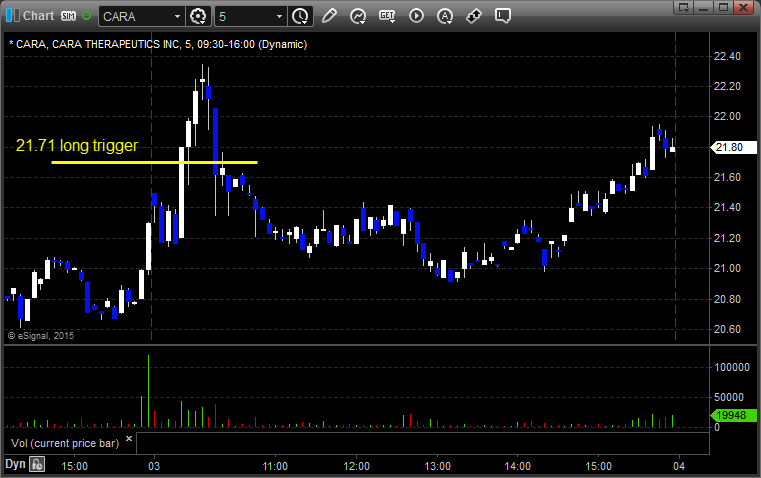Click the bar replay play icon
The height and width of the screenshot is (478, 761).
coord(416,16)
